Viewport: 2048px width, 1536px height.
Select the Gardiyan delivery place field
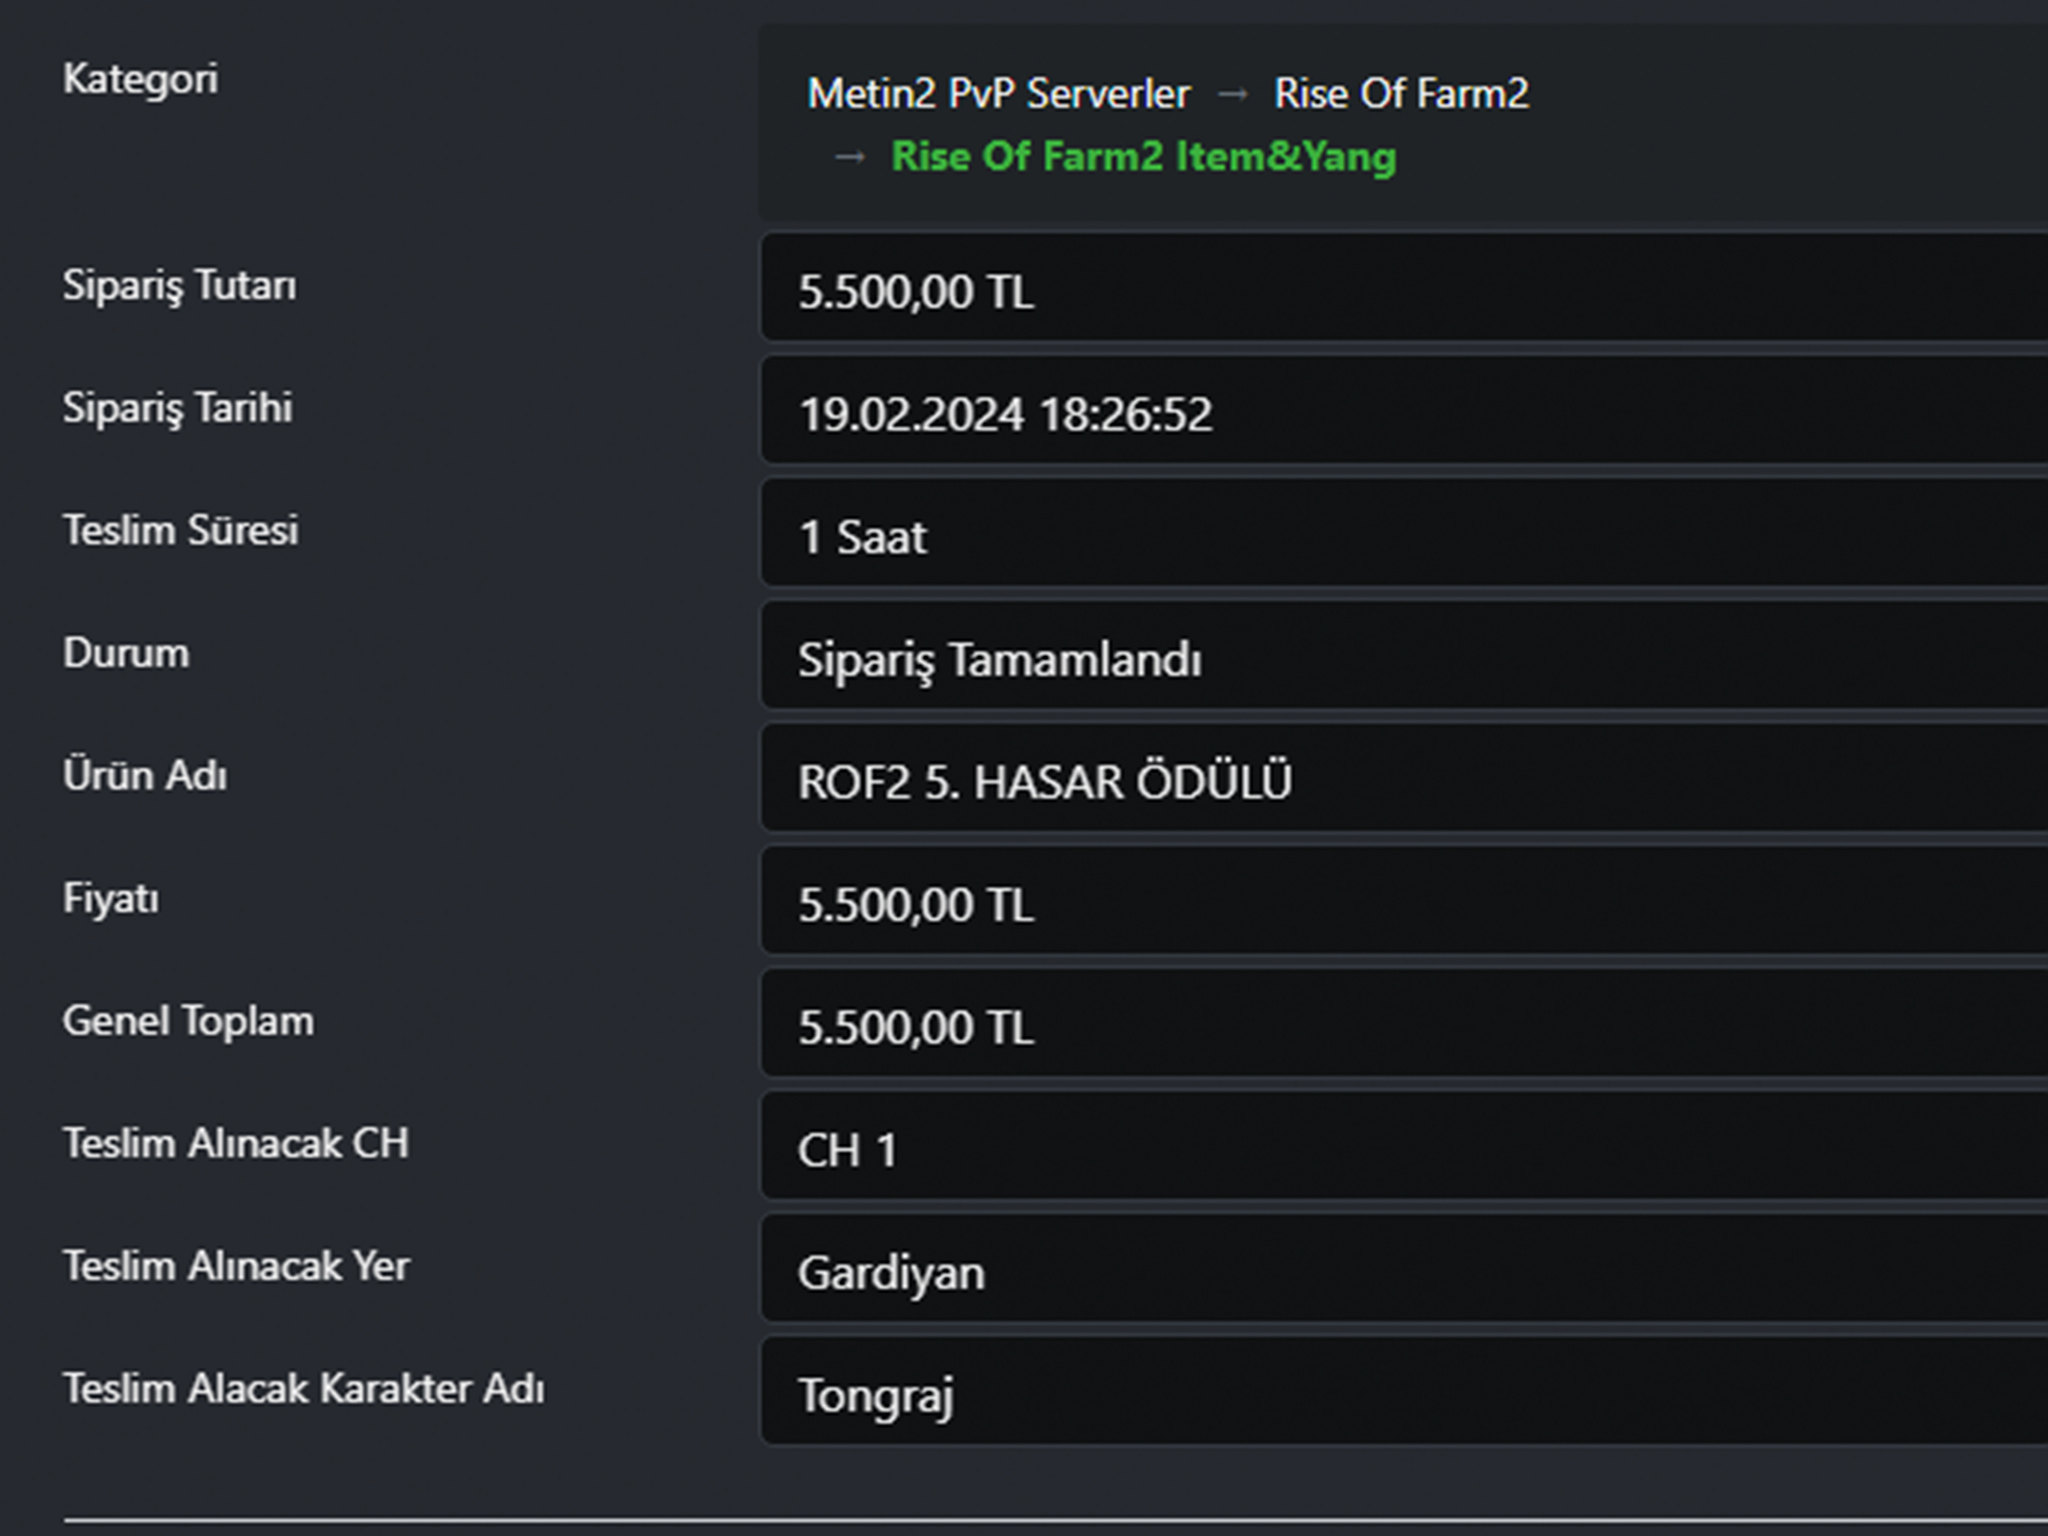(1404, 1268)
